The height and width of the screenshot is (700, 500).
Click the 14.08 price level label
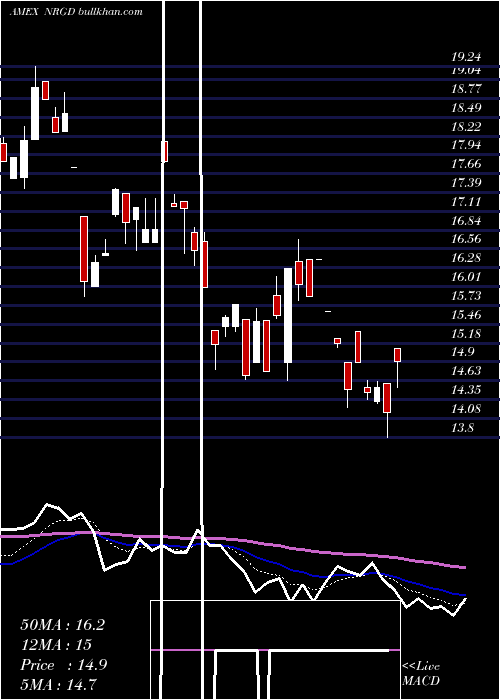click(x=466, y=408)
